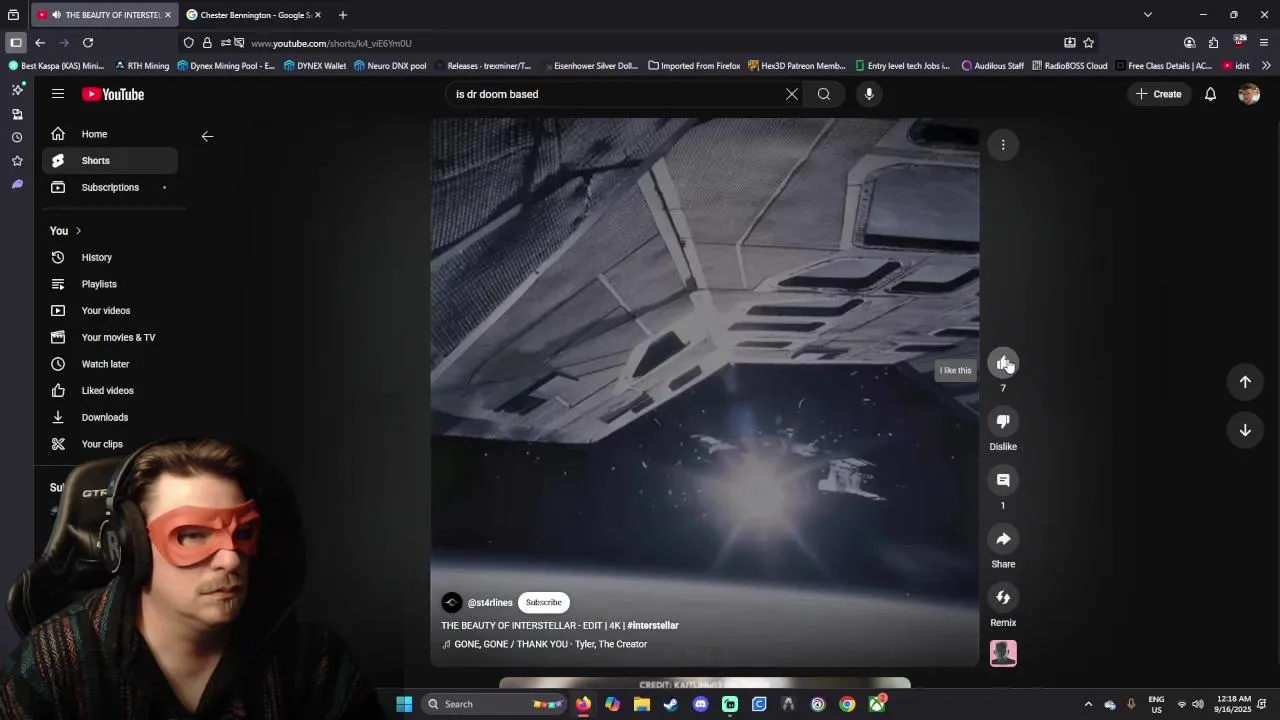Open the Windows Start menu
Screen dimensions: 1280x720
(x=404, y=704)
